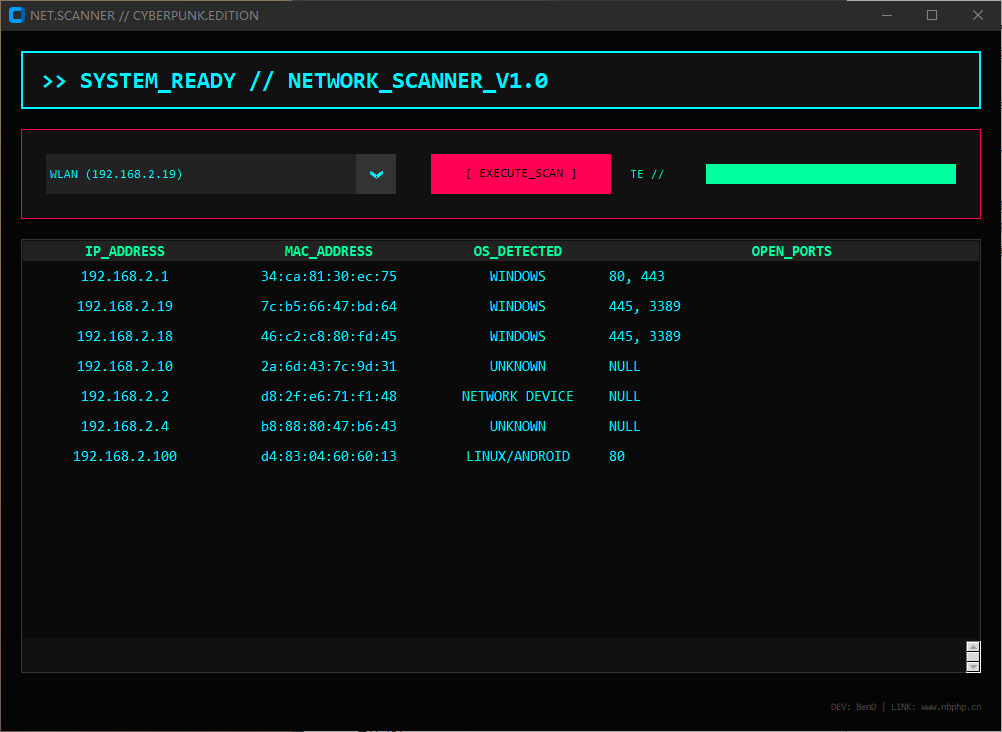Click scrollbar down arrow in log panel
Image resolution: width=1002 pixels, height=732 pixels.
(973, 667)
